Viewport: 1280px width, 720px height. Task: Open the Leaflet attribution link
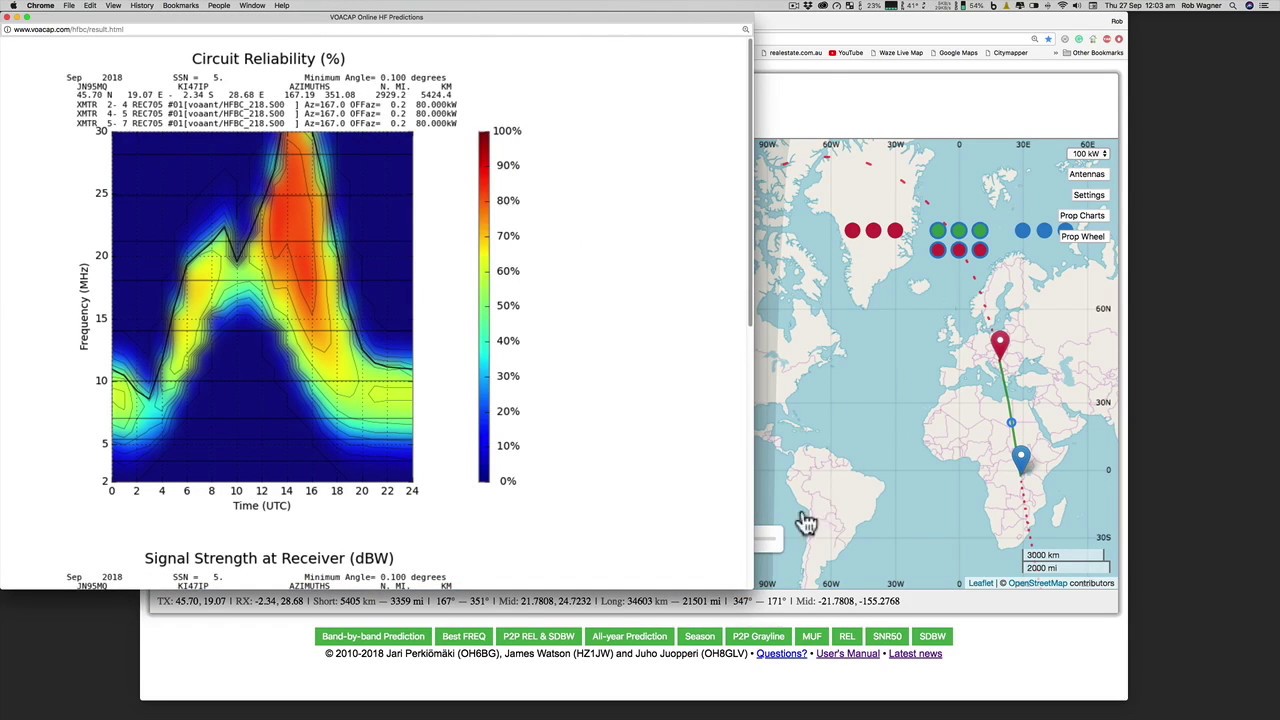pyautogui.click(x=980, y=583)
